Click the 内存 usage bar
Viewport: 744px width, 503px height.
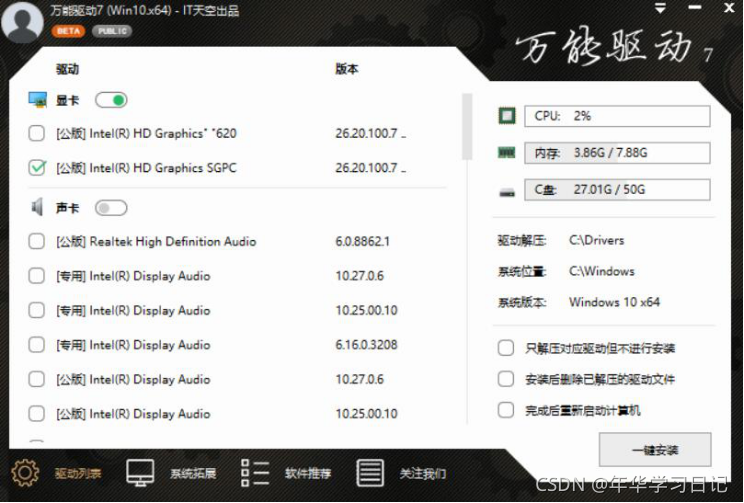point(617,153)
